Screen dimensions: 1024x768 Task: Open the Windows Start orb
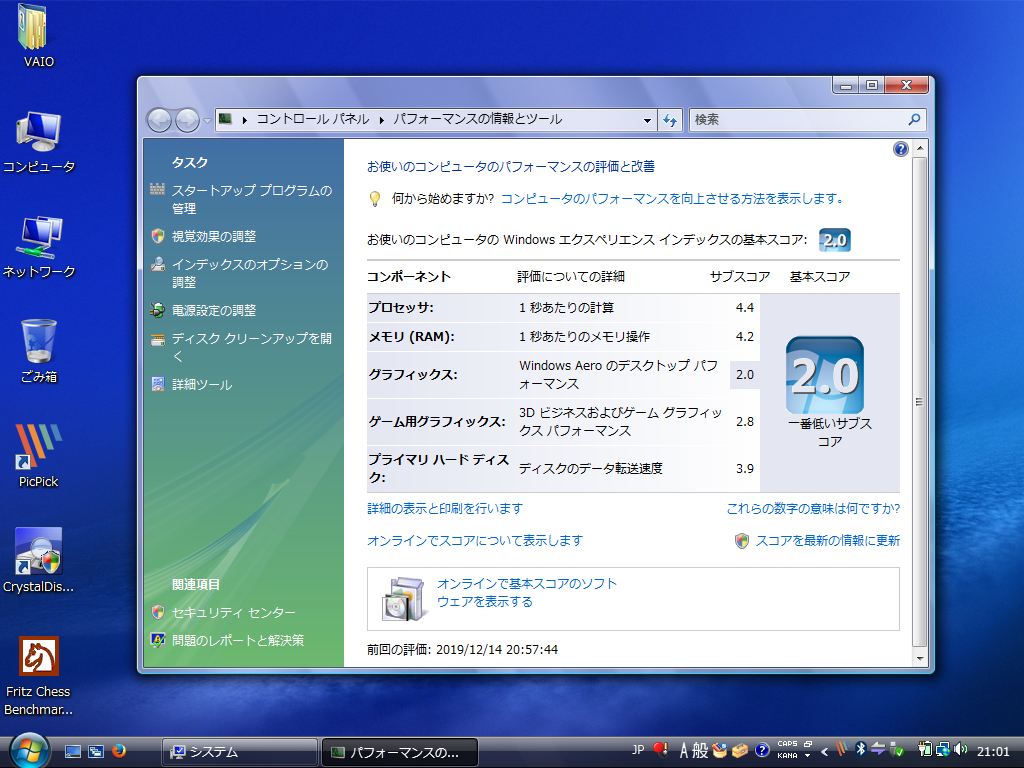click(29, 751)
